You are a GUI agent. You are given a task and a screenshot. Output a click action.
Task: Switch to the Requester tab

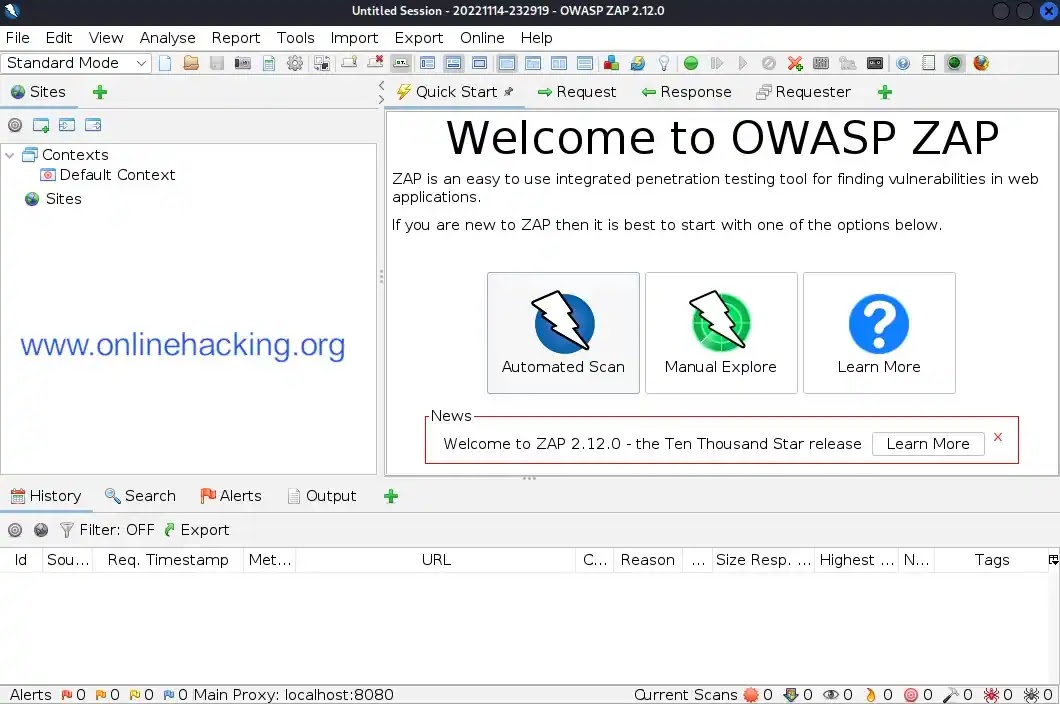click(803, 92)
